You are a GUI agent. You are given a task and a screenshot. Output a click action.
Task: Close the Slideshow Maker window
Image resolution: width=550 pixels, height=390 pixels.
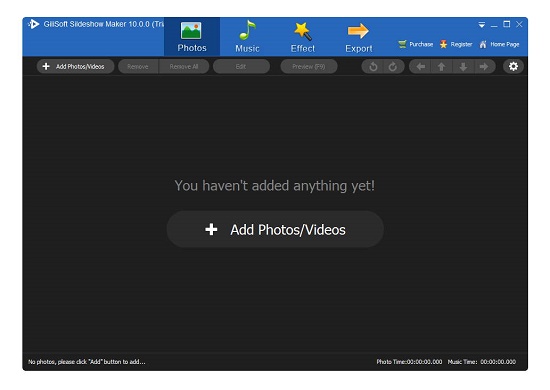(519, 24)
